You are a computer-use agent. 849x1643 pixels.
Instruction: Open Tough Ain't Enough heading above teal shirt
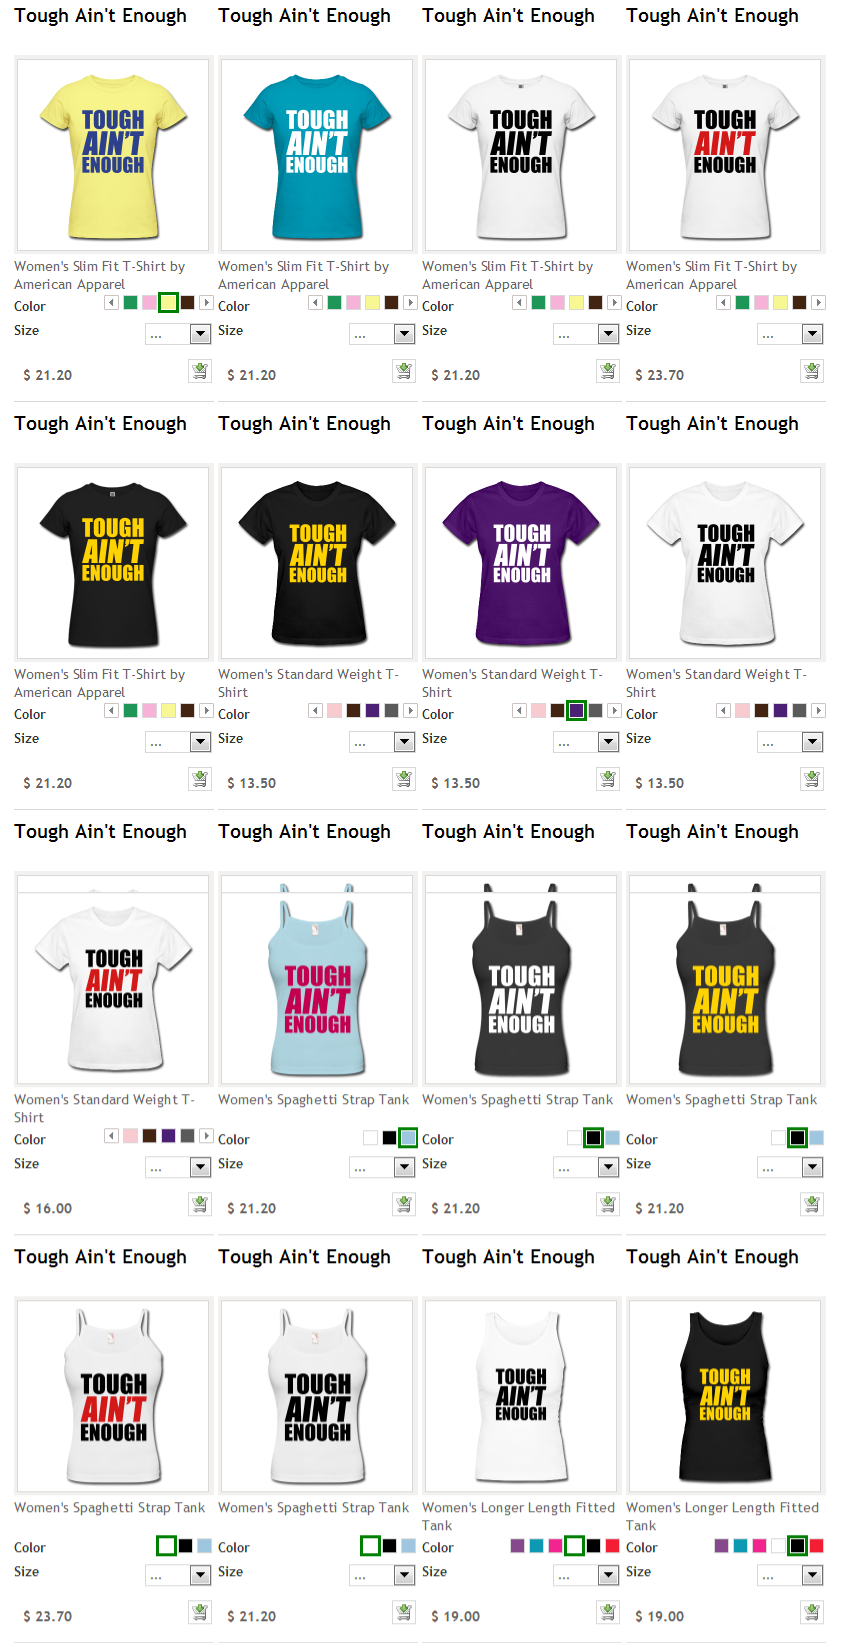(304, 16)
